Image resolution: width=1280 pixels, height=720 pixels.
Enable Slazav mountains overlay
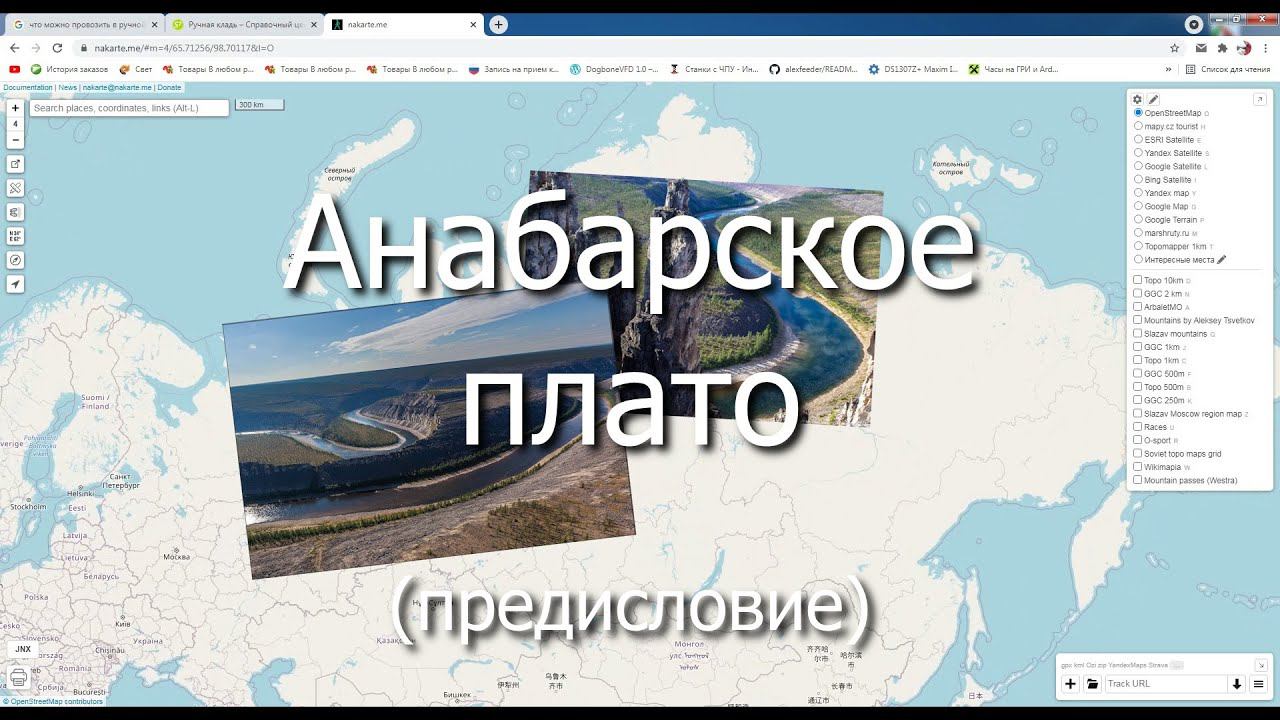(x=1137, y=334)
